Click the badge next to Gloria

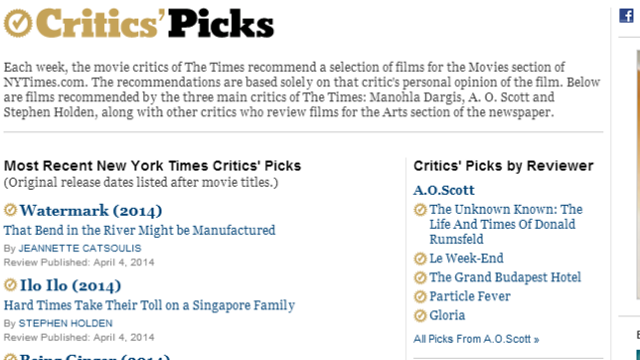(420, 316)
